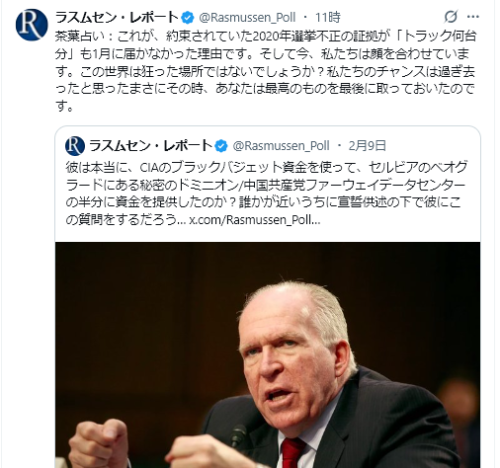The height and width of the screenshot is (468, 500).
Task: Click the verified badge in the quoted post
Action: click(221, 146)
